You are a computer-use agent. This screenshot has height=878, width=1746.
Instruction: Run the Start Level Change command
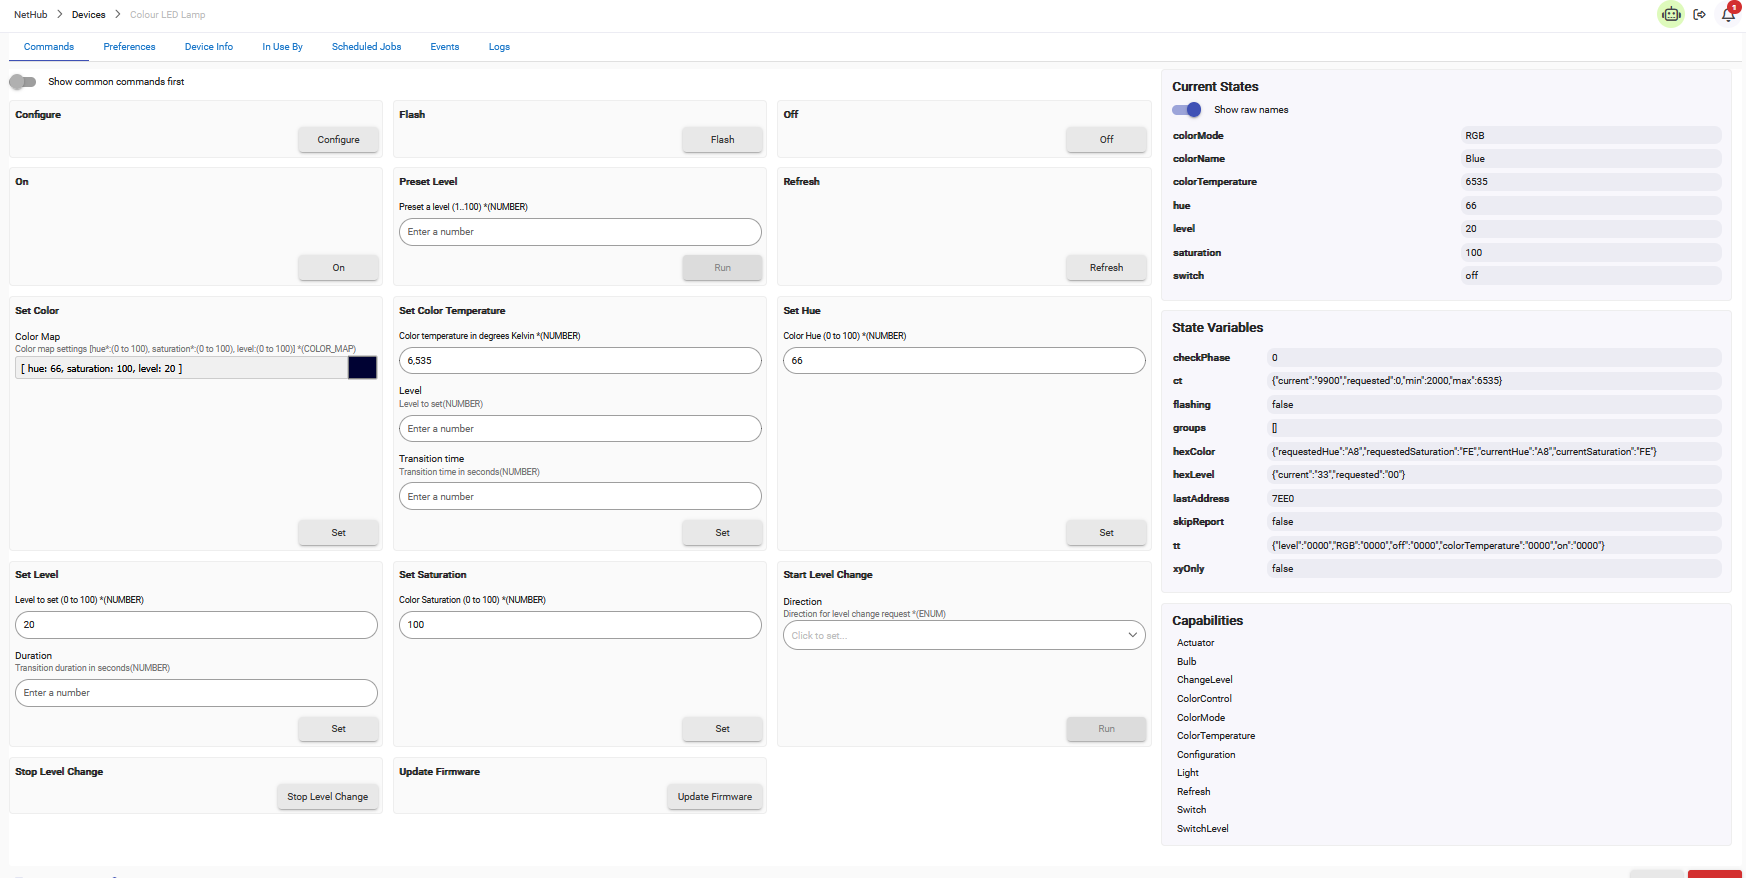(1106, 729)
